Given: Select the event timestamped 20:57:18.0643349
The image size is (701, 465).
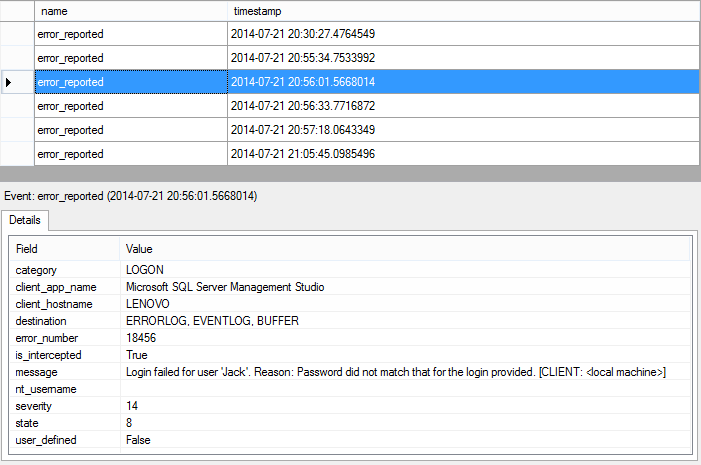Looking at the screenshot, I should [303, 130].
